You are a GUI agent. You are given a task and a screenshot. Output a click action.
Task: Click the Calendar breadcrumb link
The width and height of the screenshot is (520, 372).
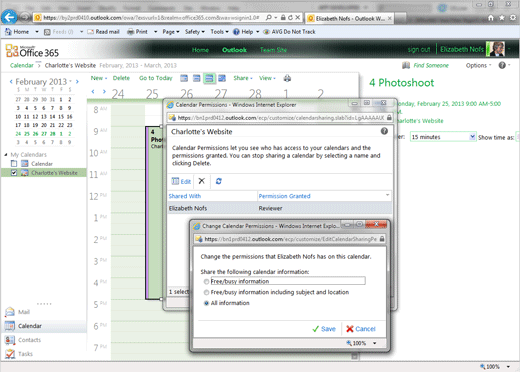(22, 65)
